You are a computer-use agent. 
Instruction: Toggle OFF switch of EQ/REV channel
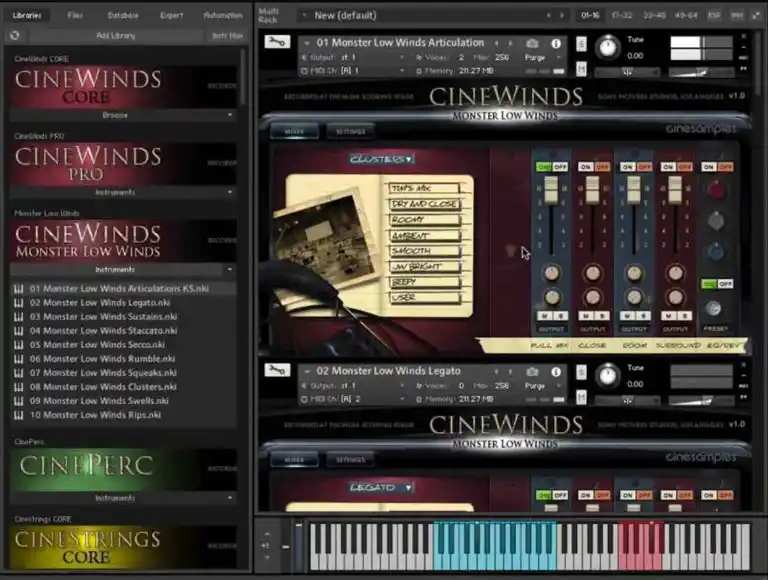click(725, 167)
